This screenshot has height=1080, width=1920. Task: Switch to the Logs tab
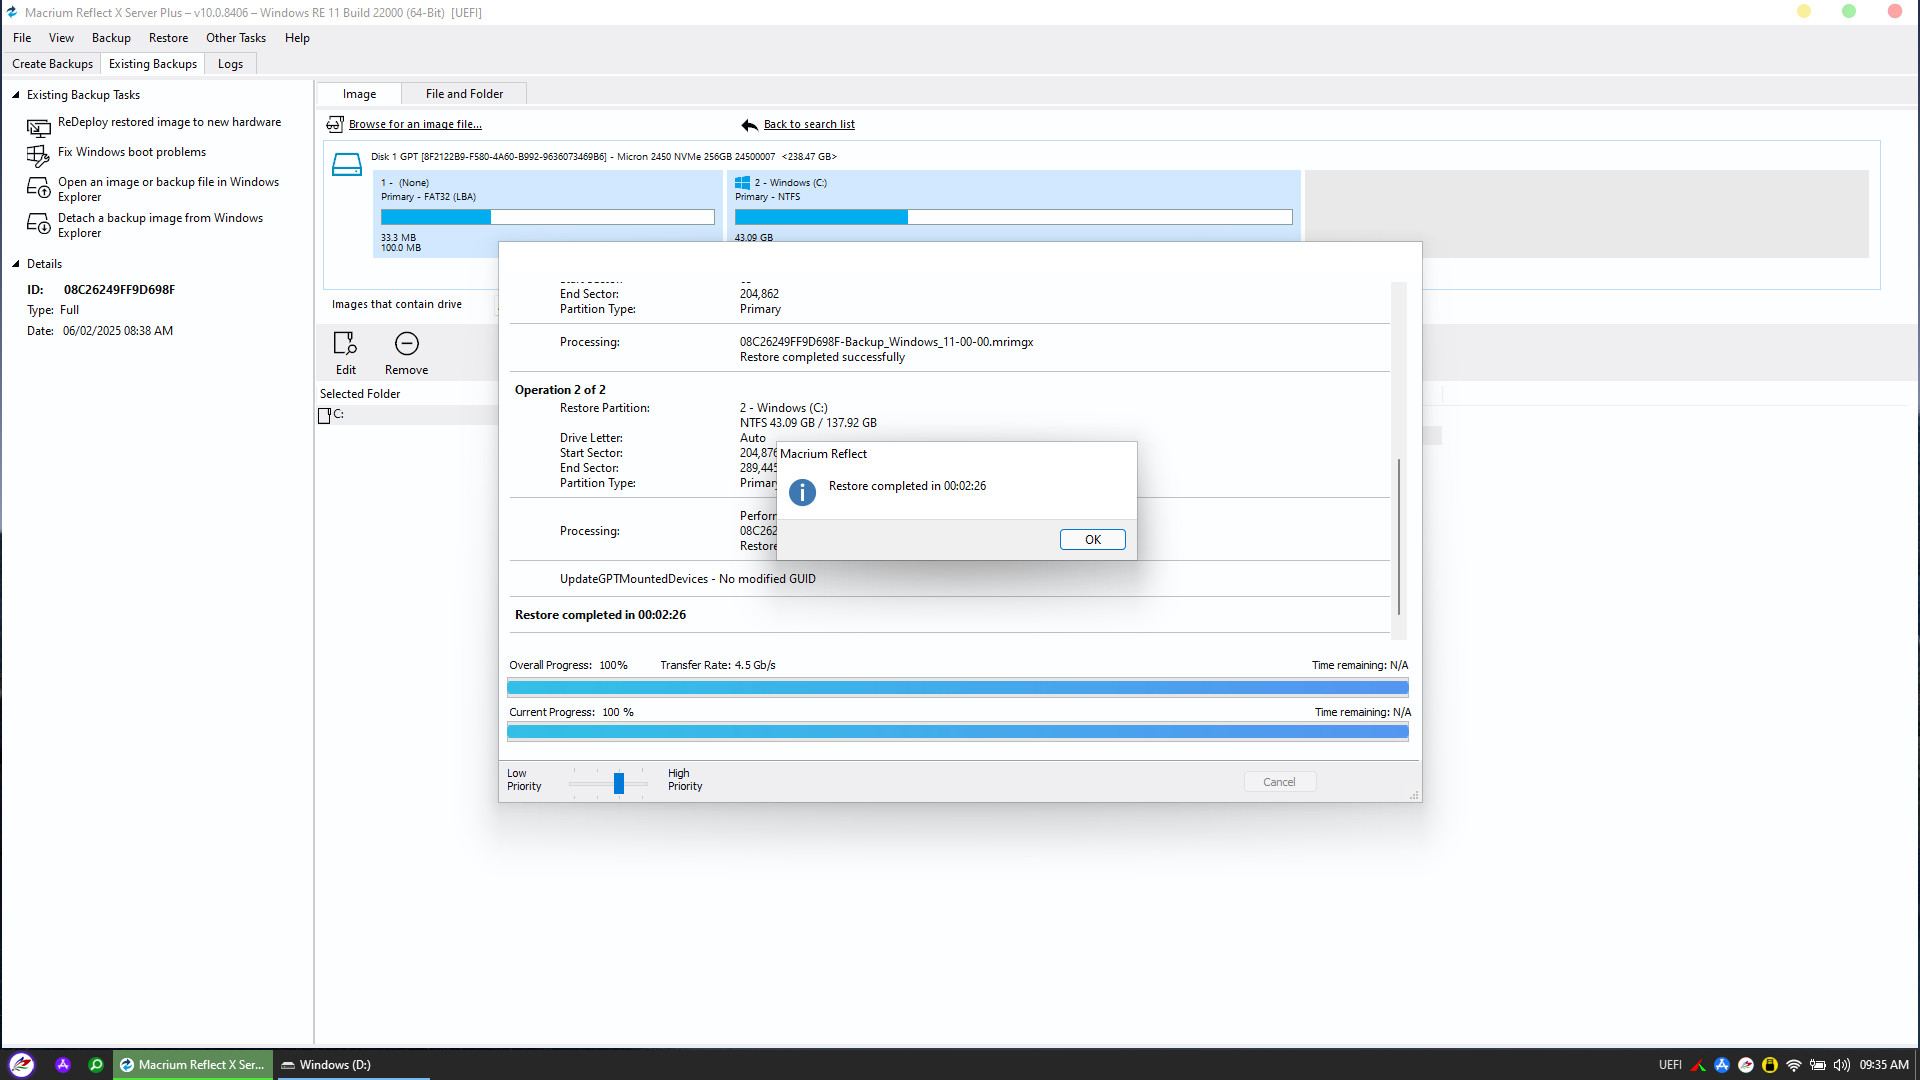click(x=230, y=64)
